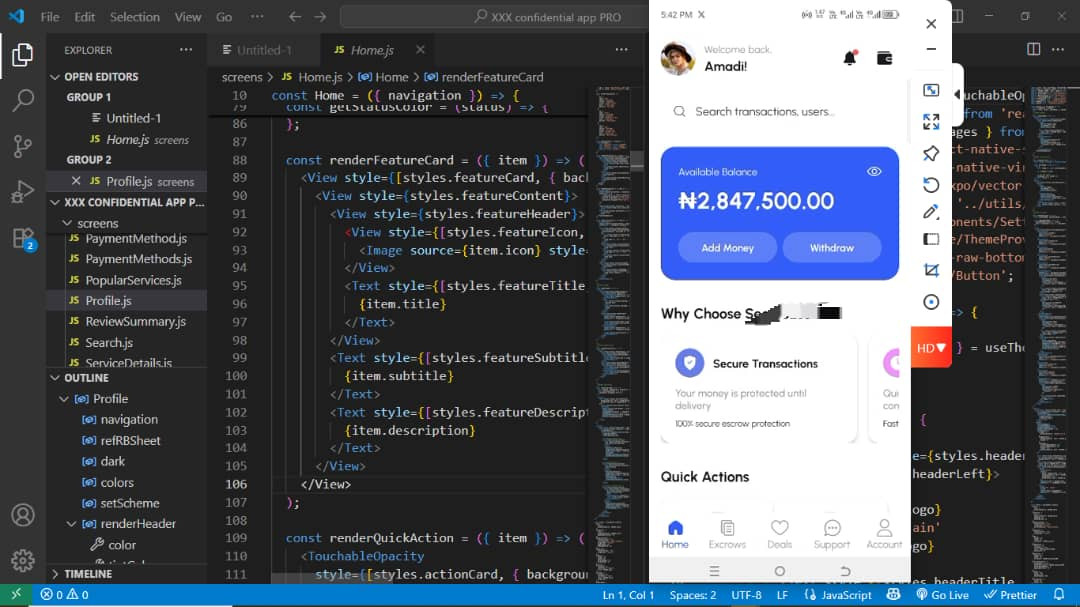Click the record circle icon in mirror toolbar

(931, 302)
